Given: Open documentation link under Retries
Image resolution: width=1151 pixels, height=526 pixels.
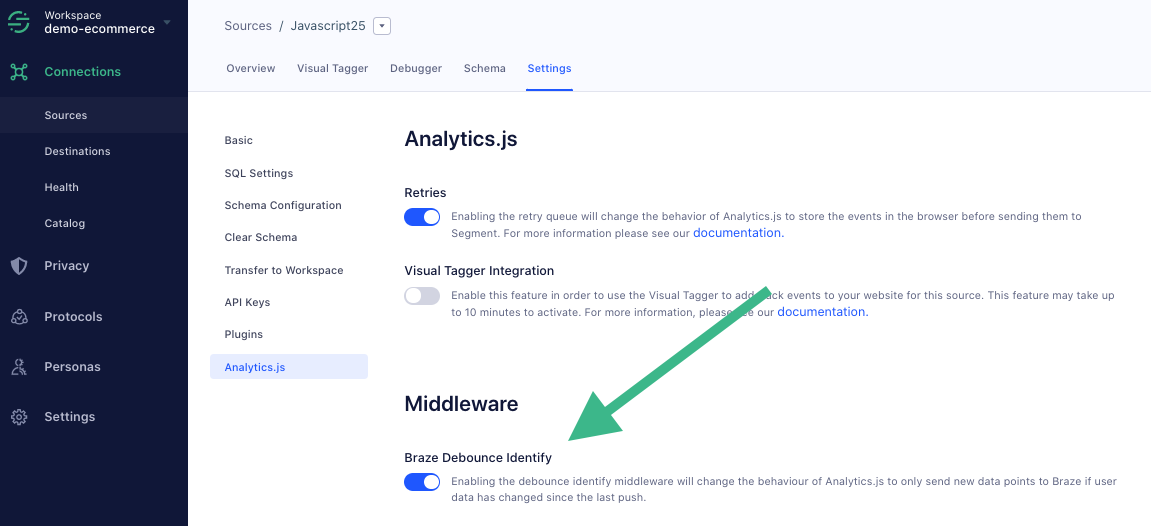Looking at the screenshot, I should click(737, 233).
